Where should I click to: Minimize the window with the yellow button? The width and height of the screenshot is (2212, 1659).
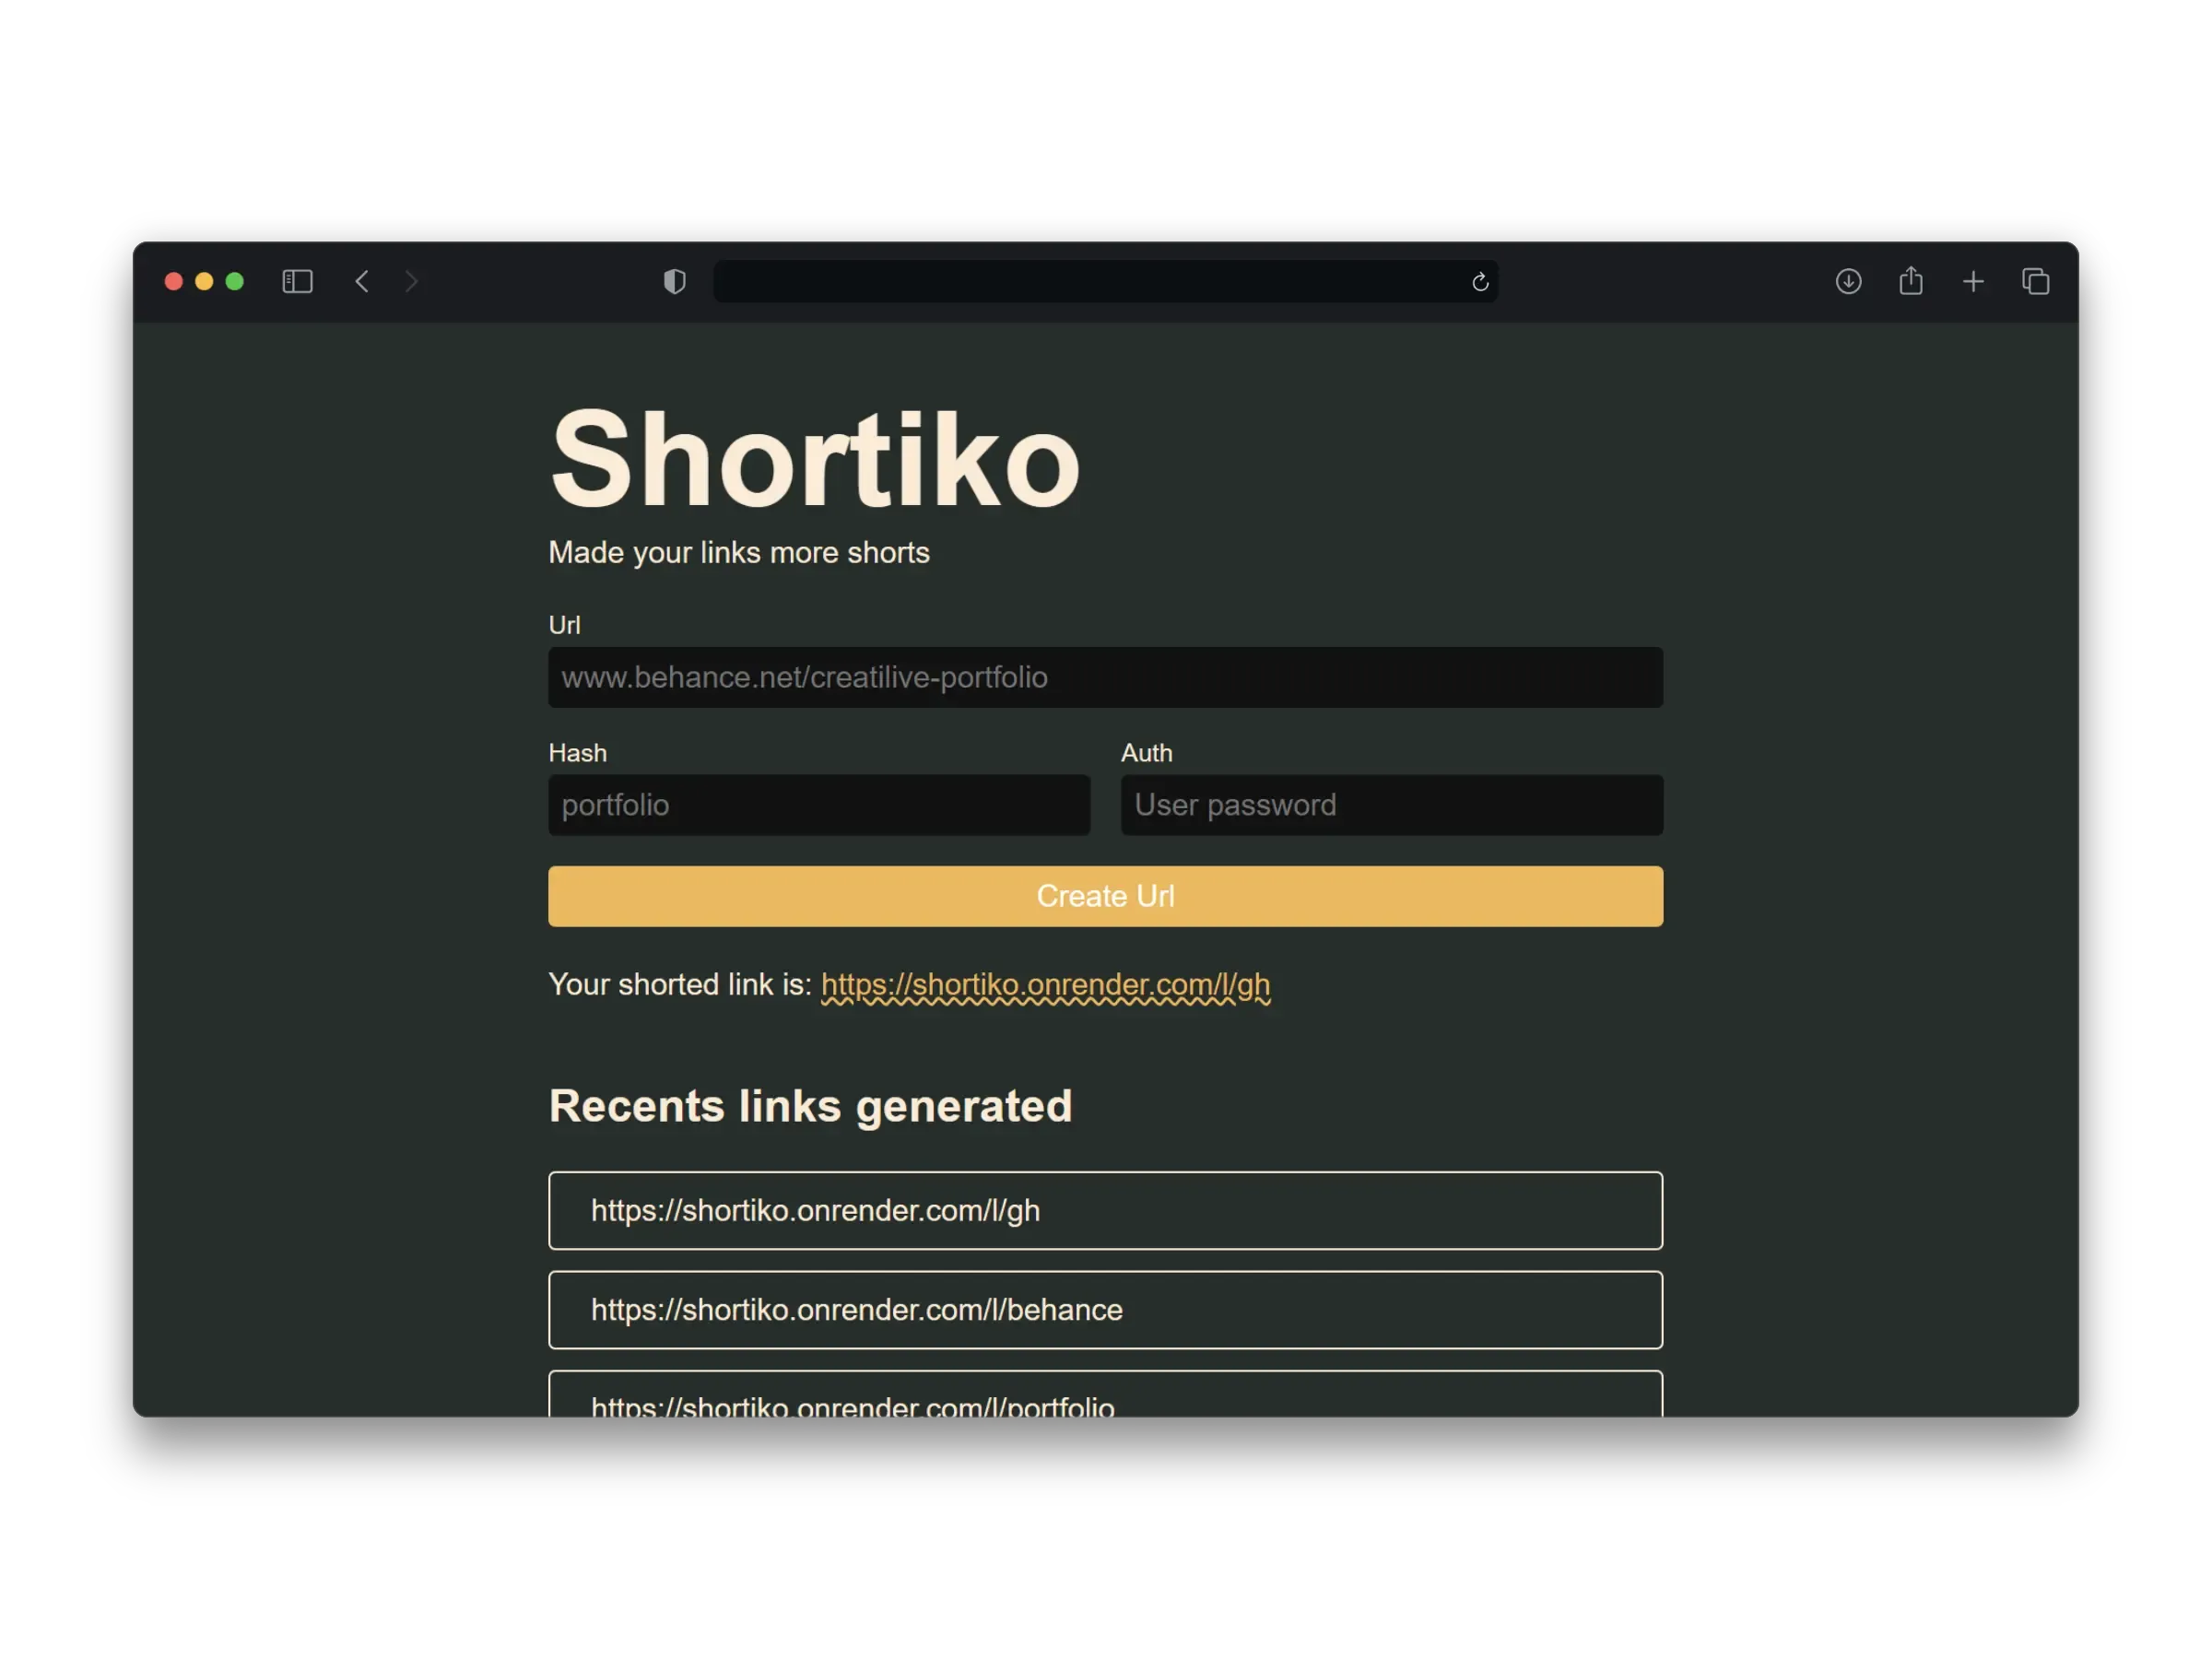tap(204, 282)
